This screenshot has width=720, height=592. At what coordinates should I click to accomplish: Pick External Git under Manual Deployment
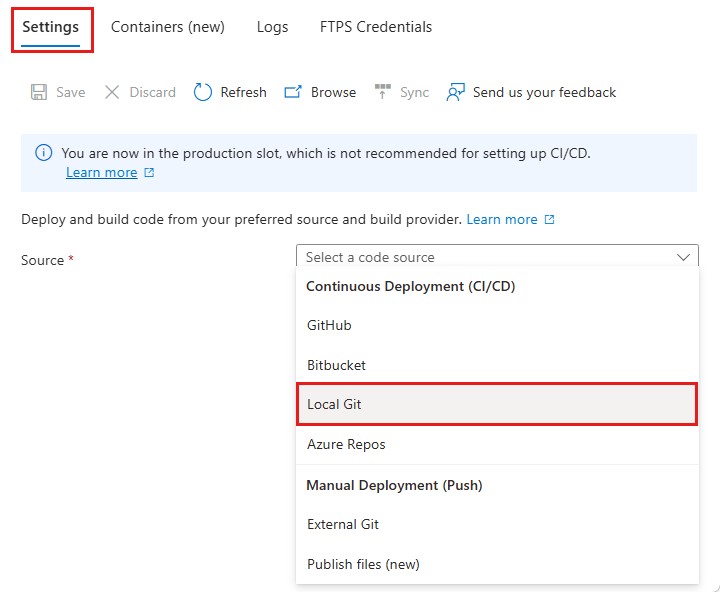[497, 524]
